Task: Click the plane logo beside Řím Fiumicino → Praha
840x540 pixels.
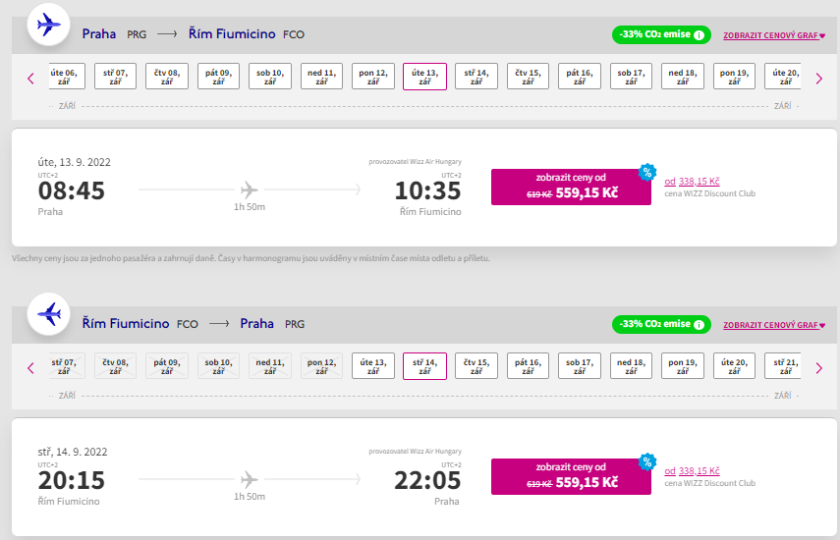Action: pyautogui.click(x=47, y=314)
